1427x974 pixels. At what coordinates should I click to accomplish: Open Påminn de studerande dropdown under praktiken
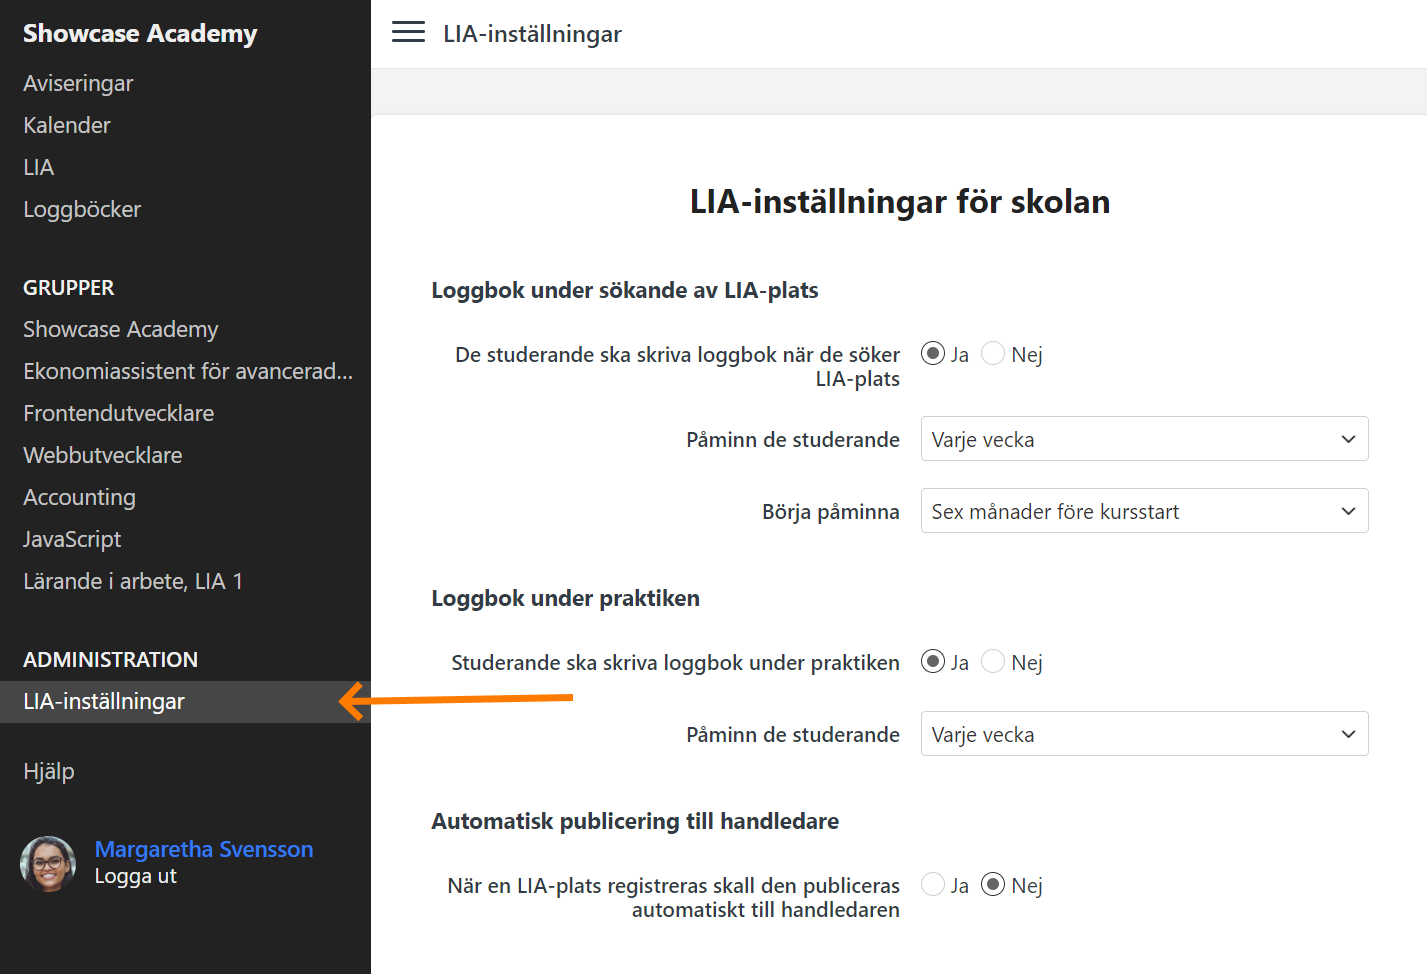tap(1143, 734)
